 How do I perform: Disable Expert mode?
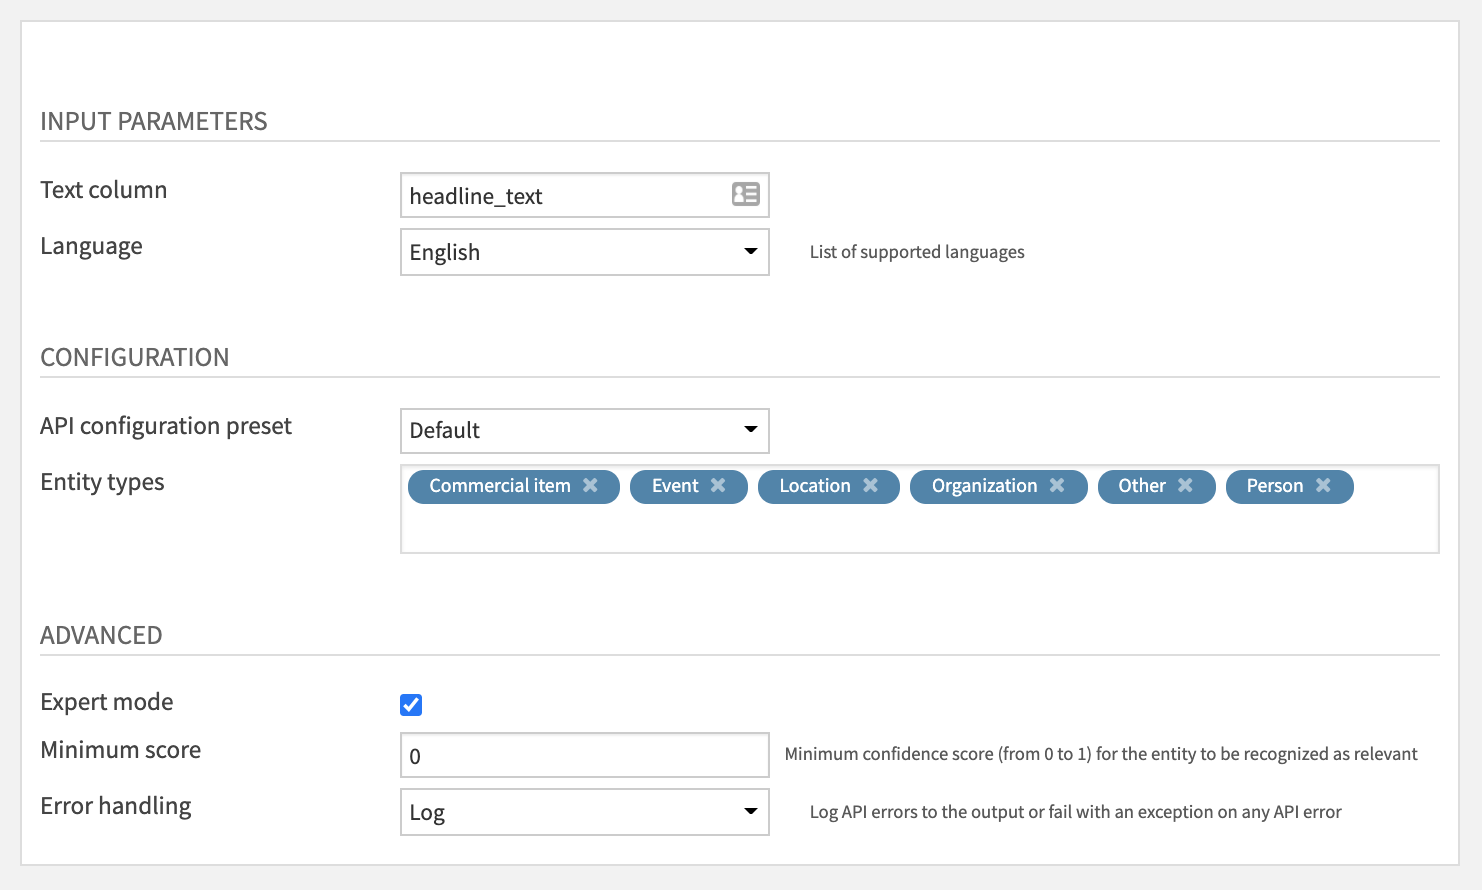(x=410, y=704)
